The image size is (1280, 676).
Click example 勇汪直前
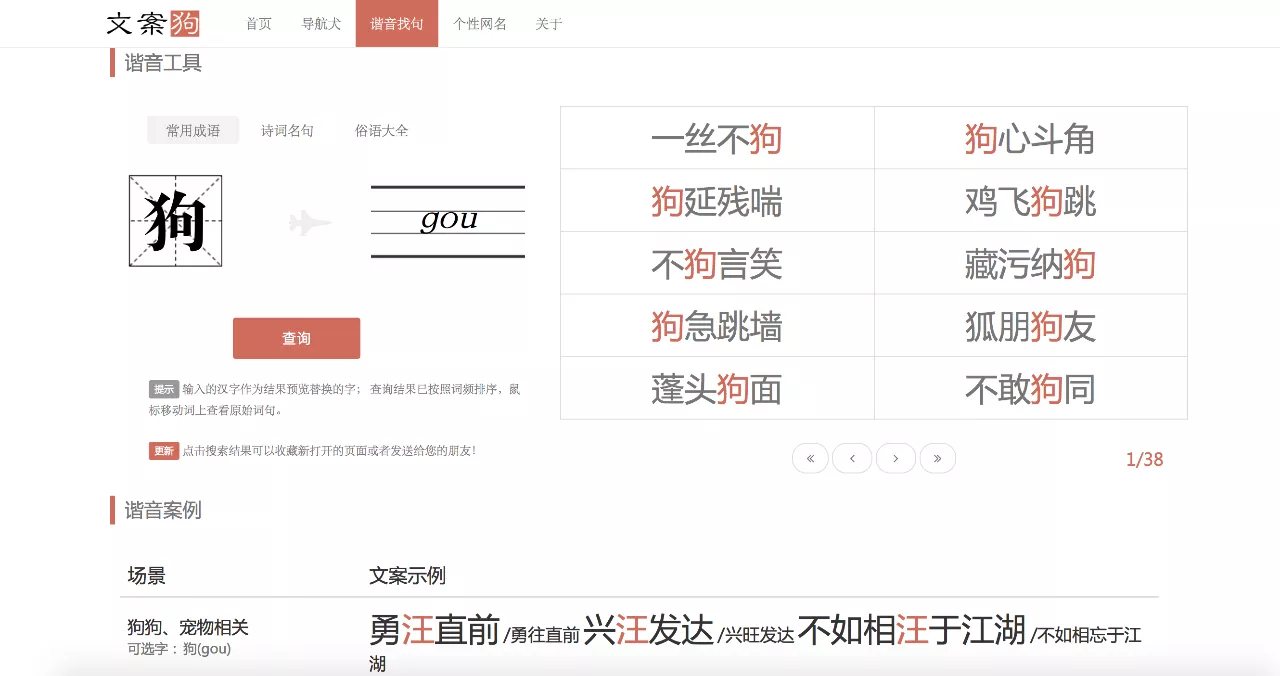click(434, 630)
